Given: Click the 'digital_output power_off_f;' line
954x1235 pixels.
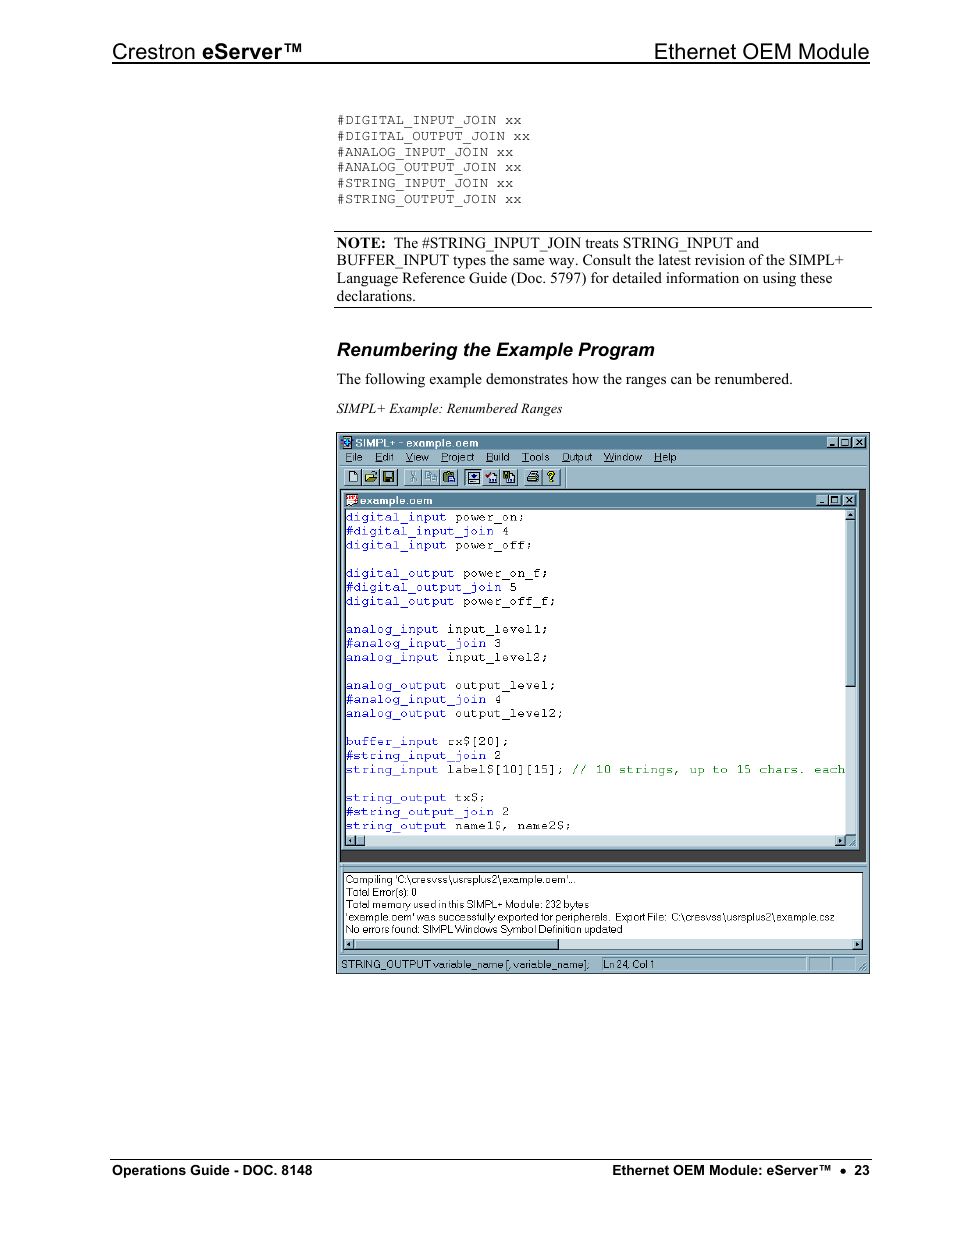Looking at the screenshot, I should click(451, 601).
